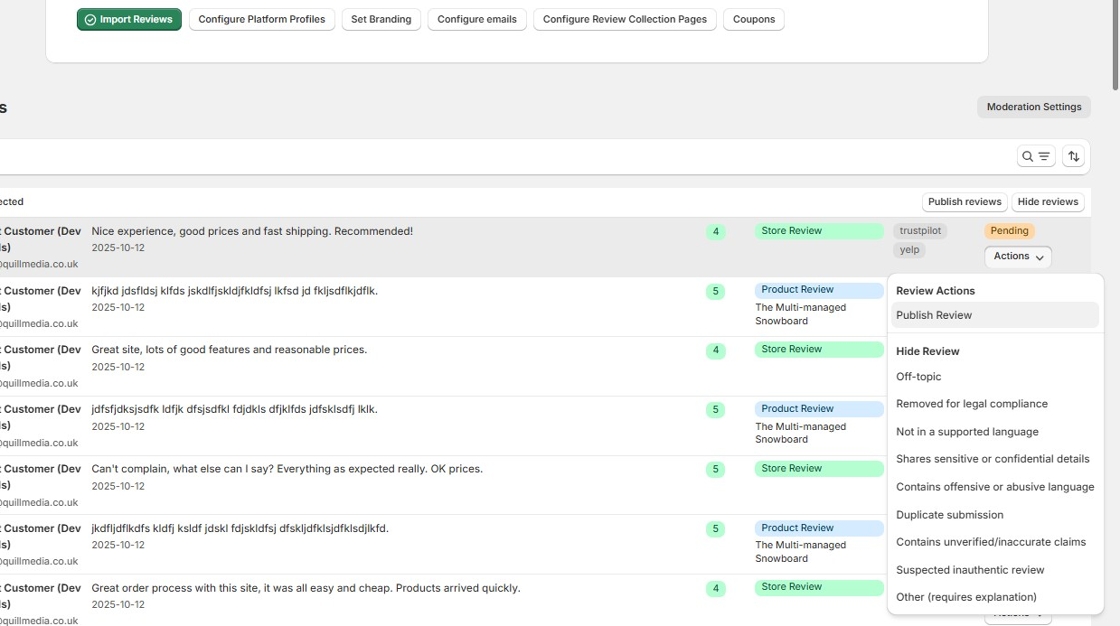Open the Actions dropdown on the pending review
The width and height of the screenshot is (1120, 626).
[x=1017, y=256]
